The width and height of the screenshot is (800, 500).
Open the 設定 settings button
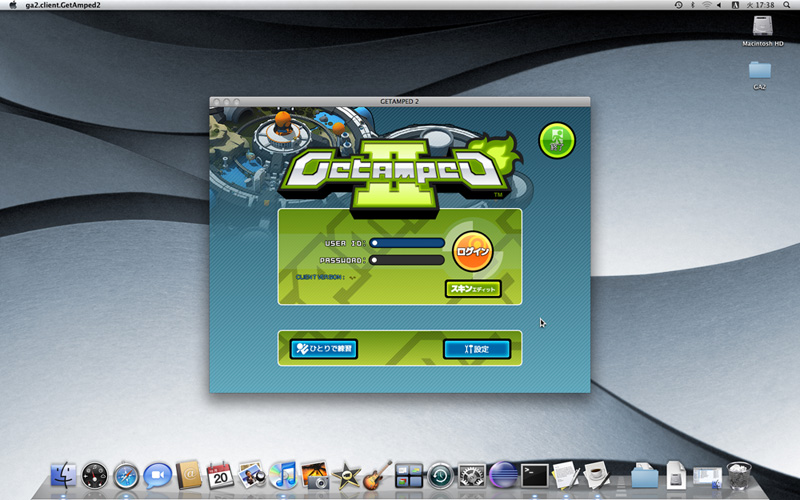click(x=477, y=349)
